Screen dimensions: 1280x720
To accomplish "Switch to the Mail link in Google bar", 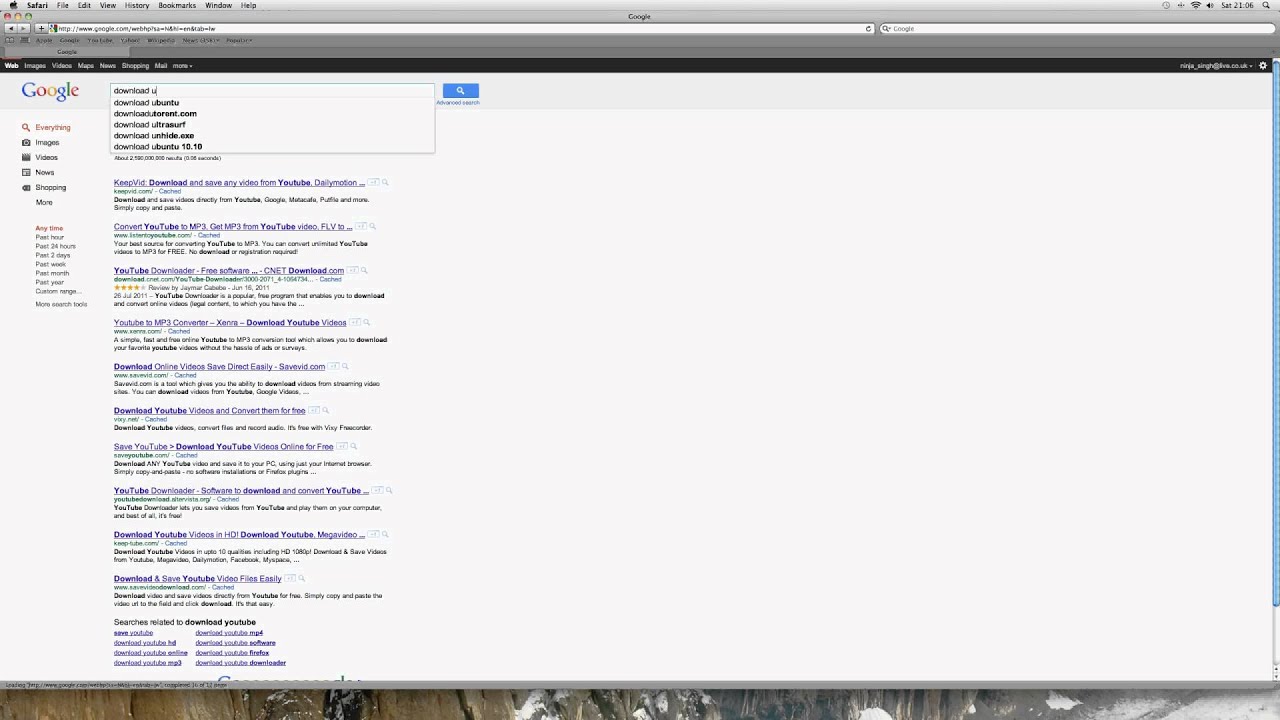I will point(161,65).
